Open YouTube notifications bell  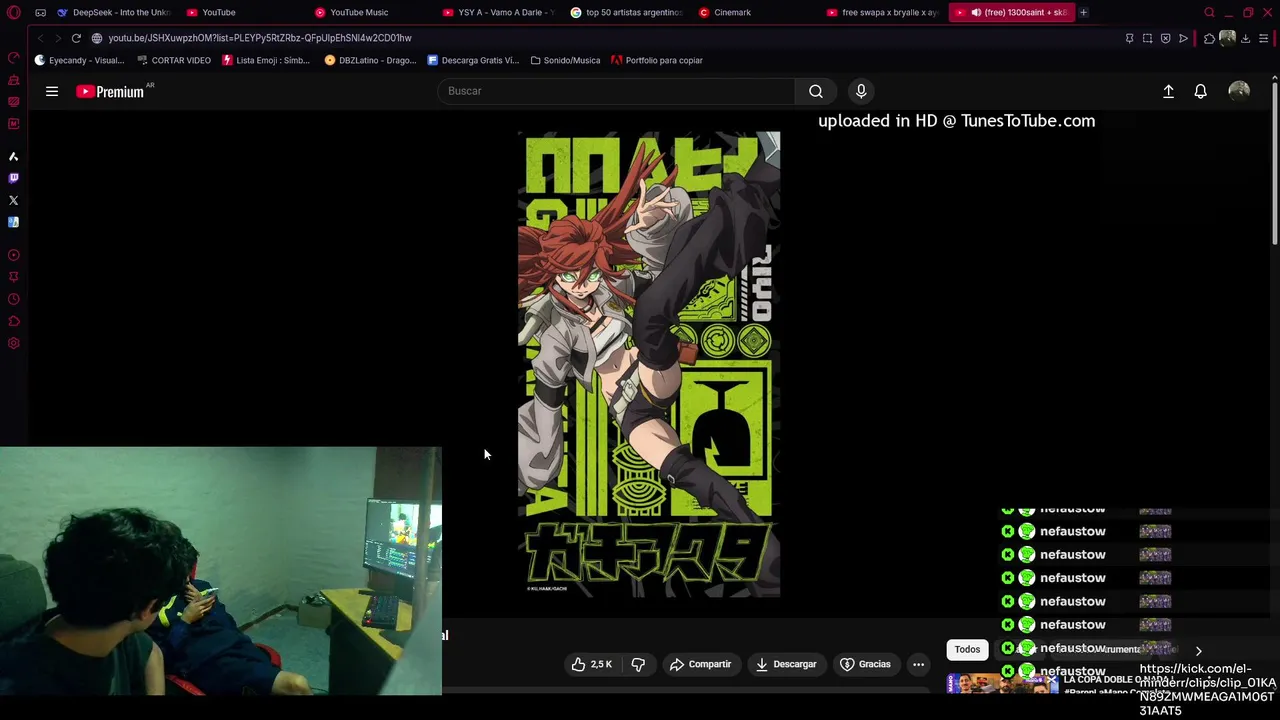1201,91
